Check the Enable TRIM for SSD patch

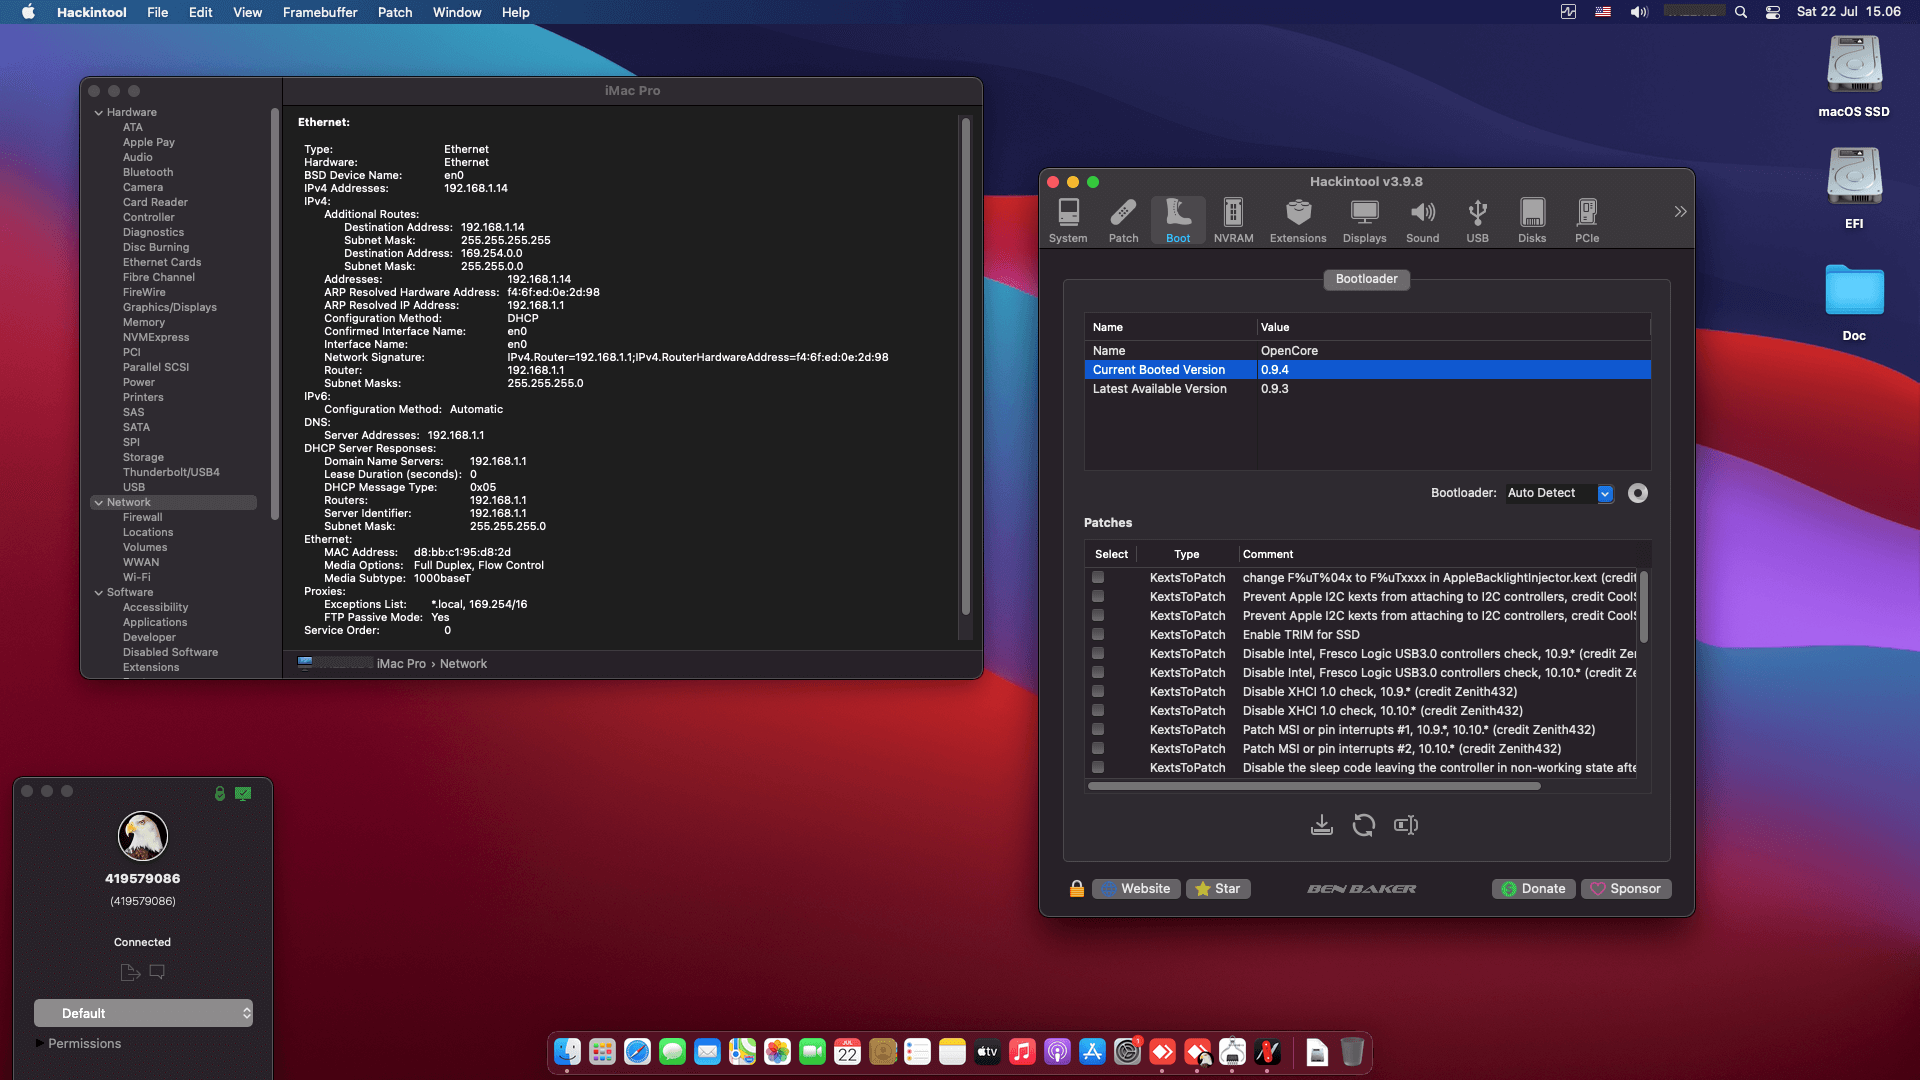coord(1098,635)
